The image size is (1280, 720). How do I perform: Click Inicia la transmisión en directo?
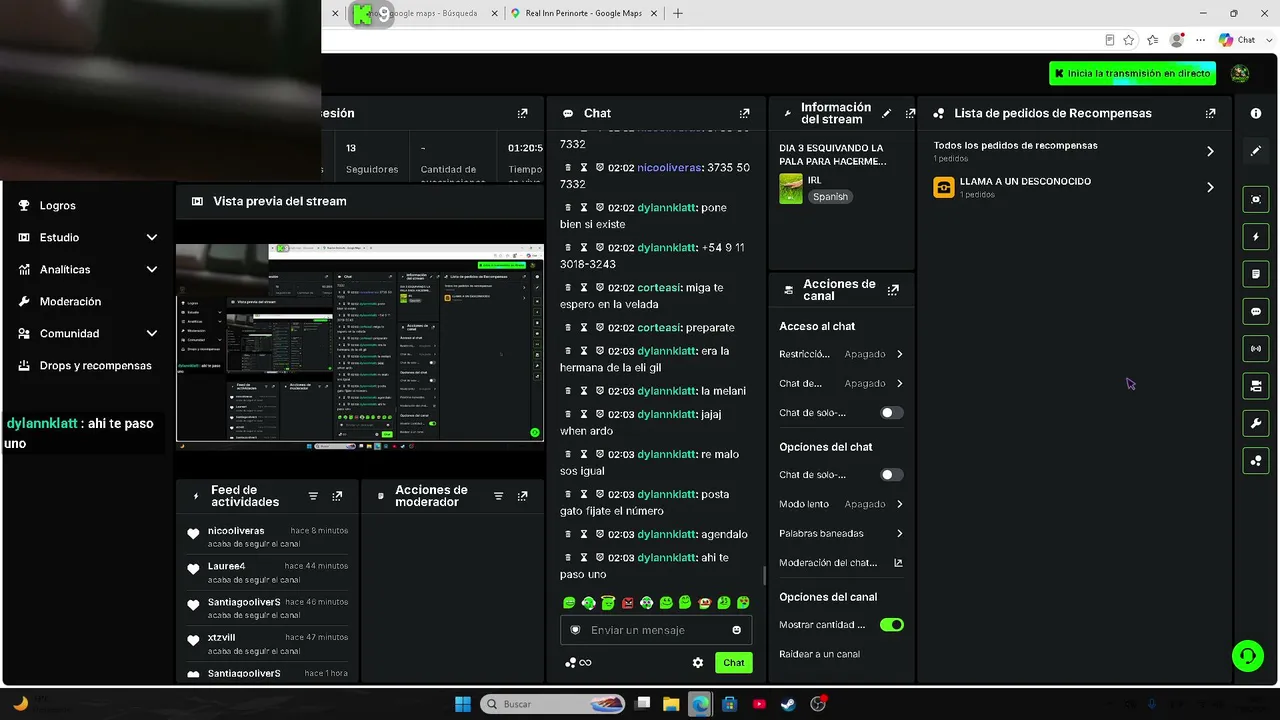point(1132,73)
